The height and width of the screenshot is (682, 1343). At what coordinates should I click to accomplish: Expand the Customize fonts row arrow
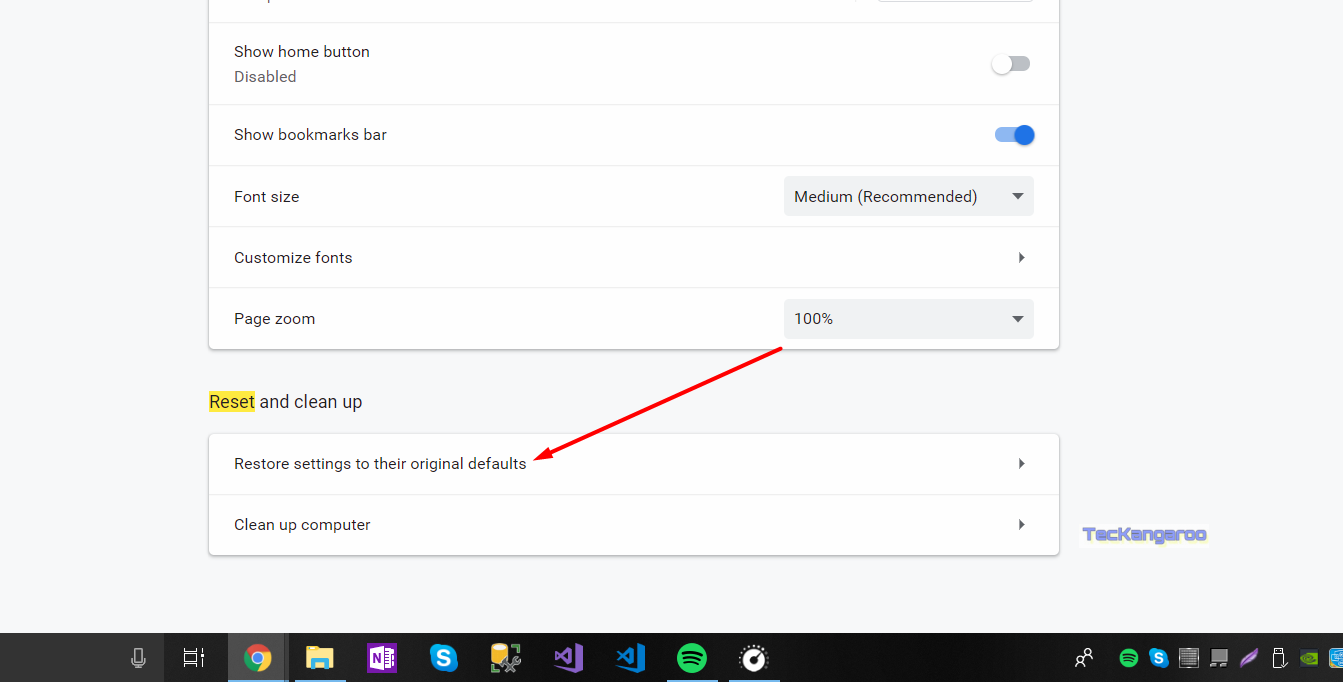tap(1021, 258)
